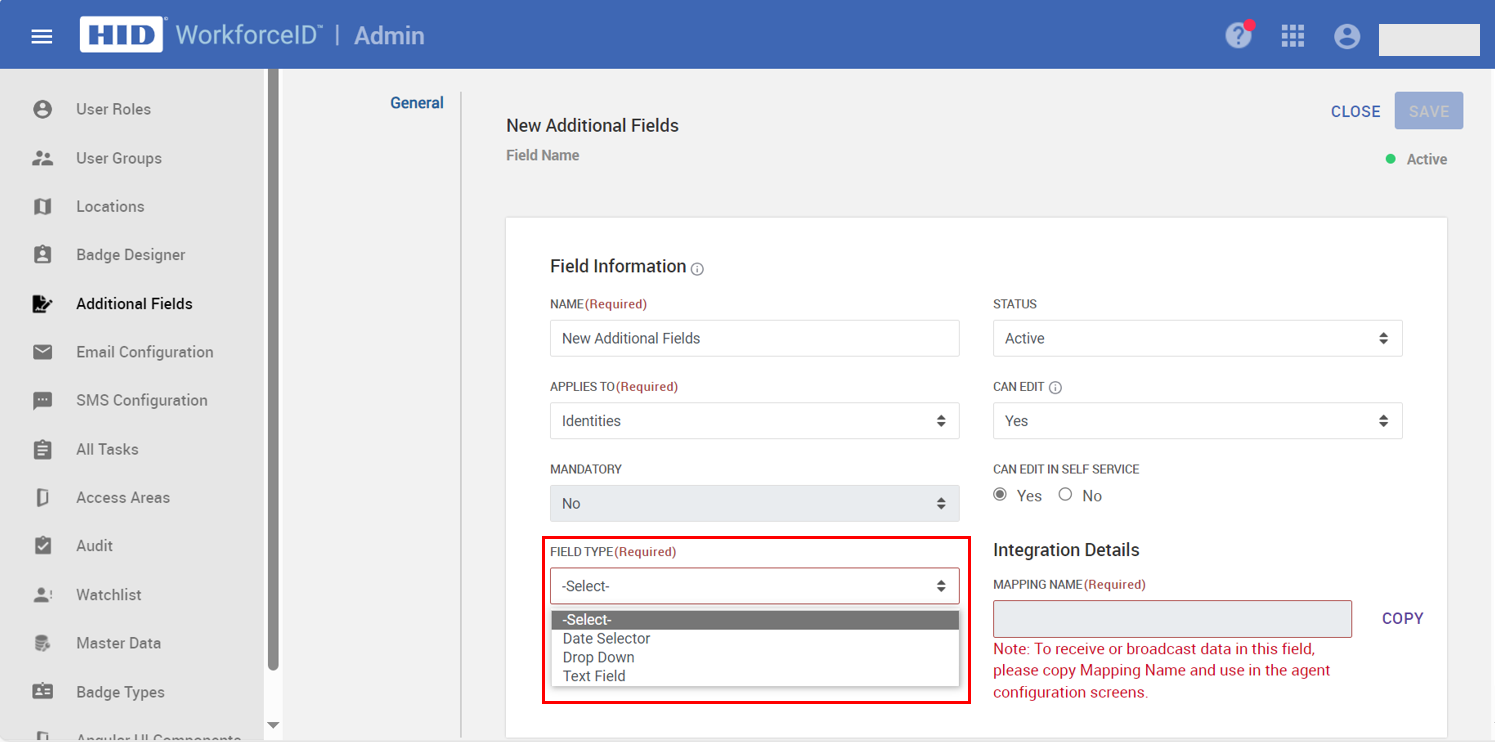Select Yes for Can Edit in Self Service

(x=1001, y=494)
